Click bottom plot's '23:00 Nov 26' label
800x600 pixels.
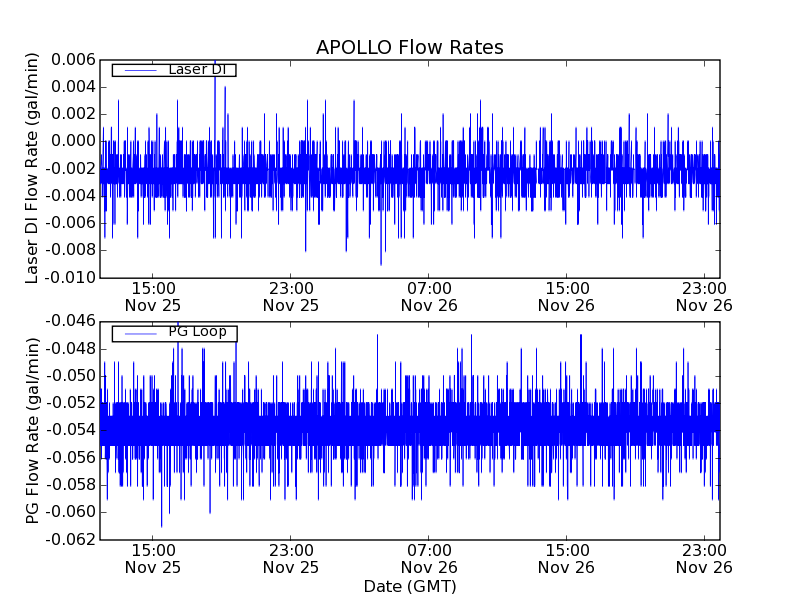tap(704, 559)
